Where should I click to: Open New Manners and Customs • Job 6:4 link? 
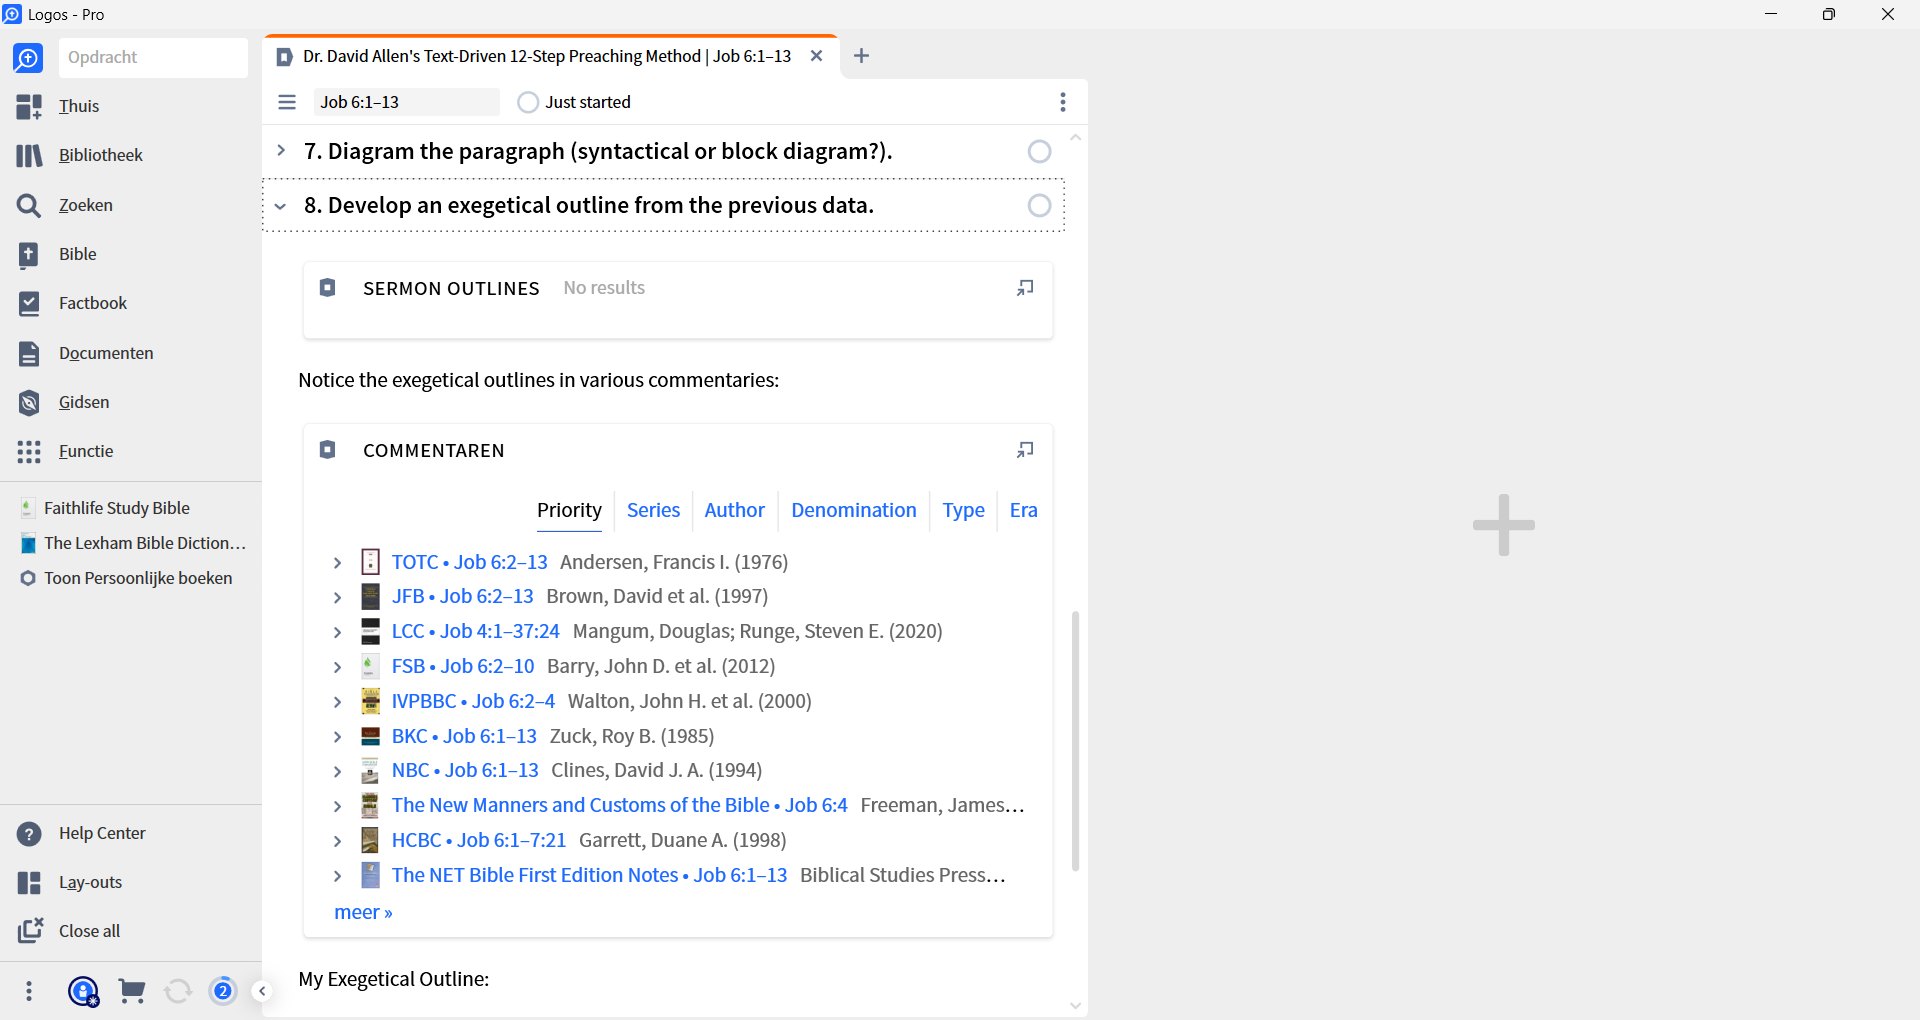[x=620, y=805]
